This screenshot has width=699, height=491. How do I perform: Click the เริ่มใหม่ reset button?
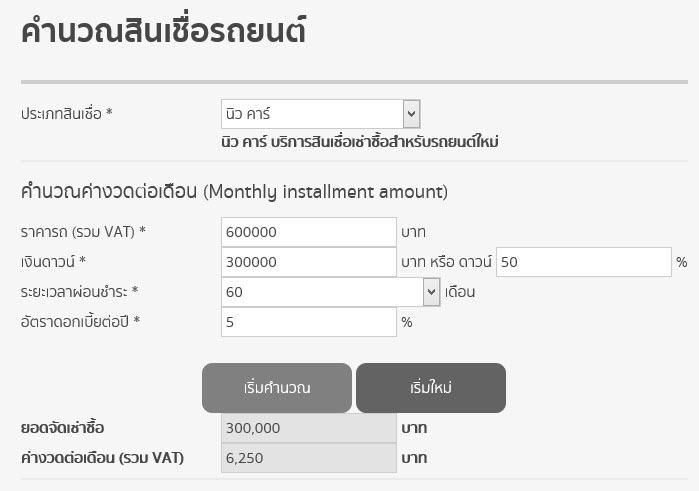point(430,388)
